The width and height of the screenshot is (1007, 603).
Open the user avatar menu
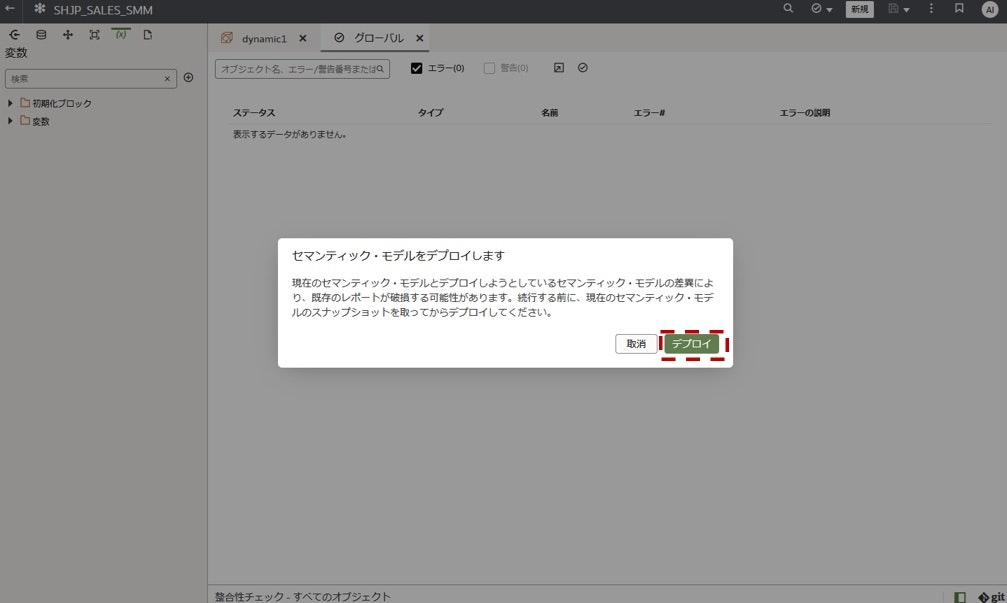tap(990, 10)
